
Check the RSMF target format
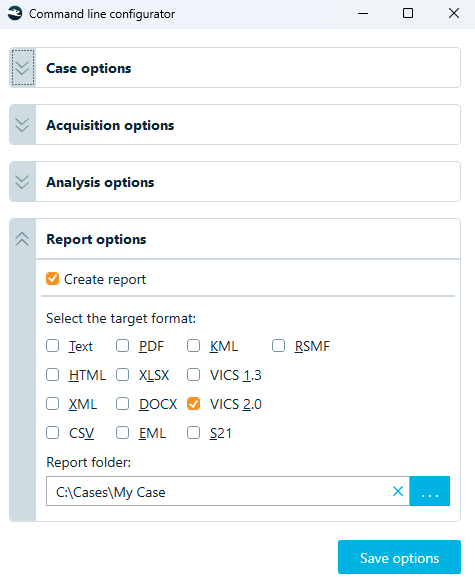[x=279, y=346]
